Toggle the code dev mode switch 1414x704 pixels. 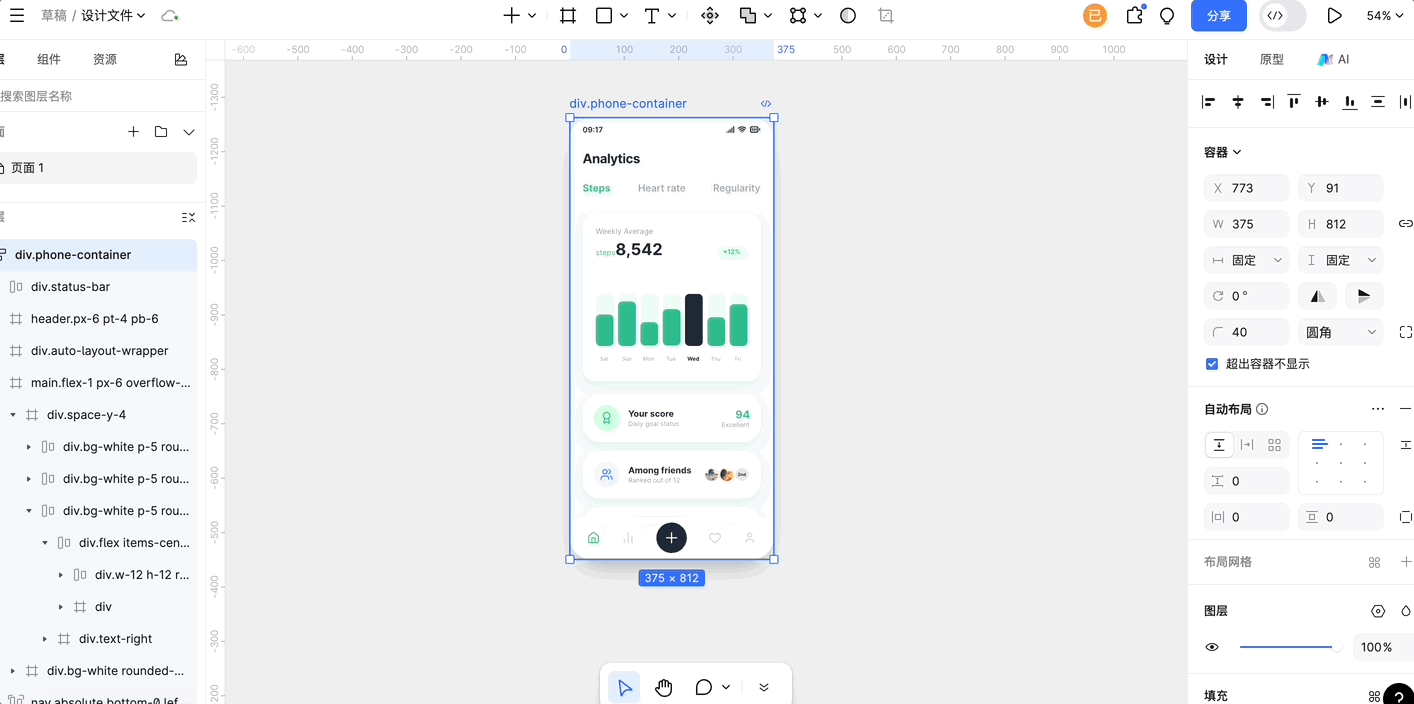click(1282, 16)
